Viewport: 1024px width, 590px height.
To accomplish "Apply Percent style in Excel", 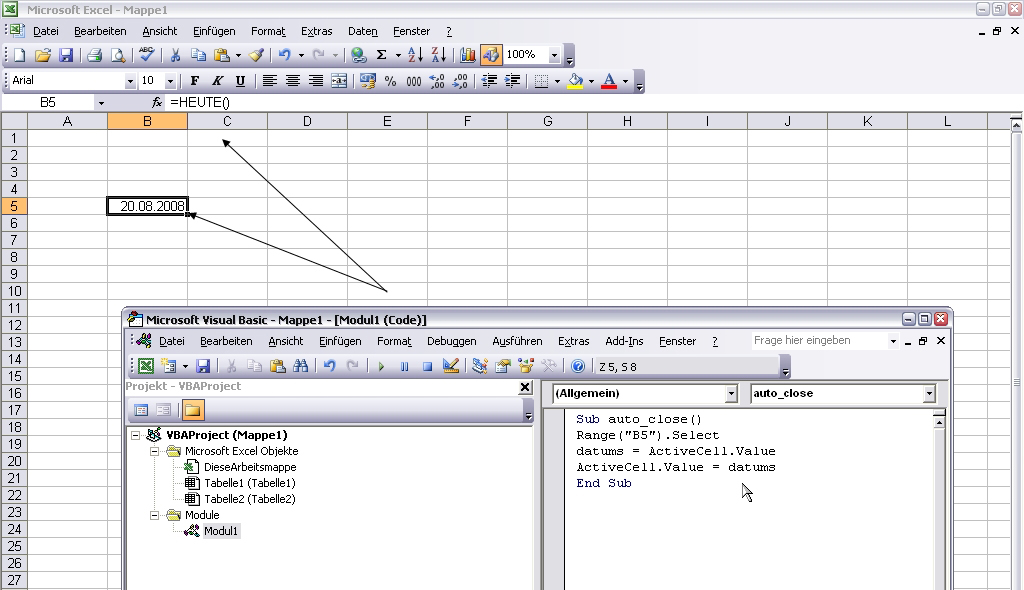I will (x=391, y=81).
